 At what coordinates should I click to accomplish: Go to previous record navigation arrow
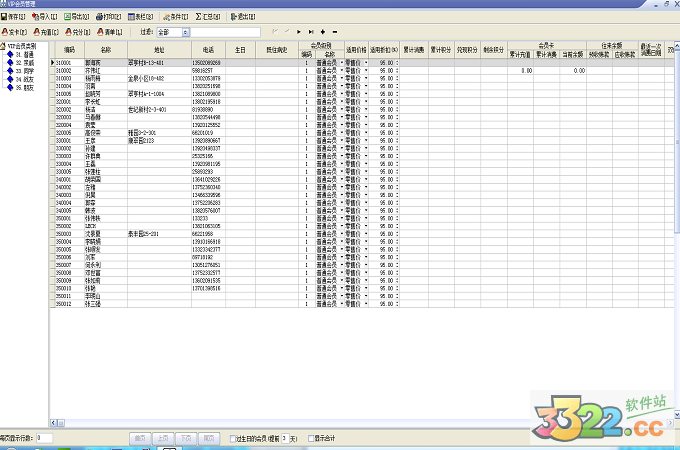coord(287,32)
